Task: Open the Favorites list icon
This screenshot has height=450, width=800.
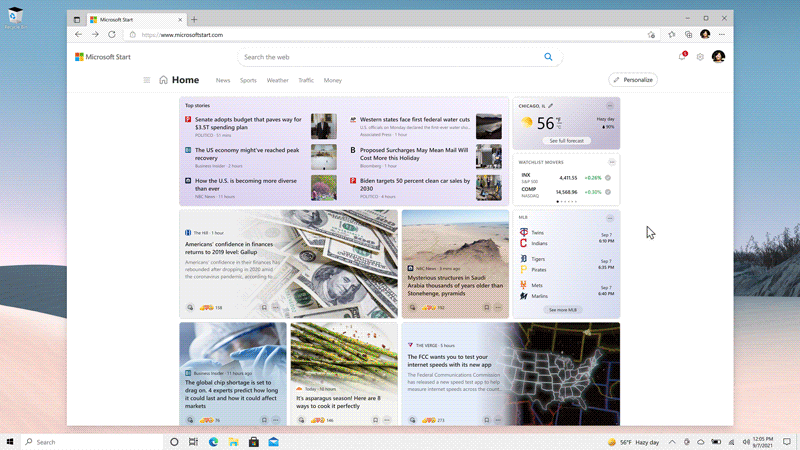Action: 671,35
